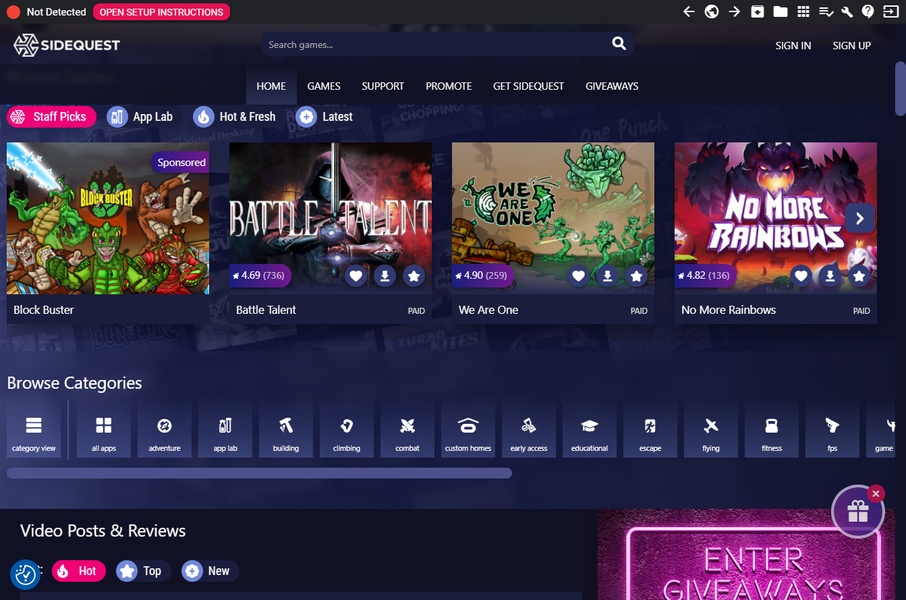
Task: Open the SUPPORT navigation tab
Action: 383,86
